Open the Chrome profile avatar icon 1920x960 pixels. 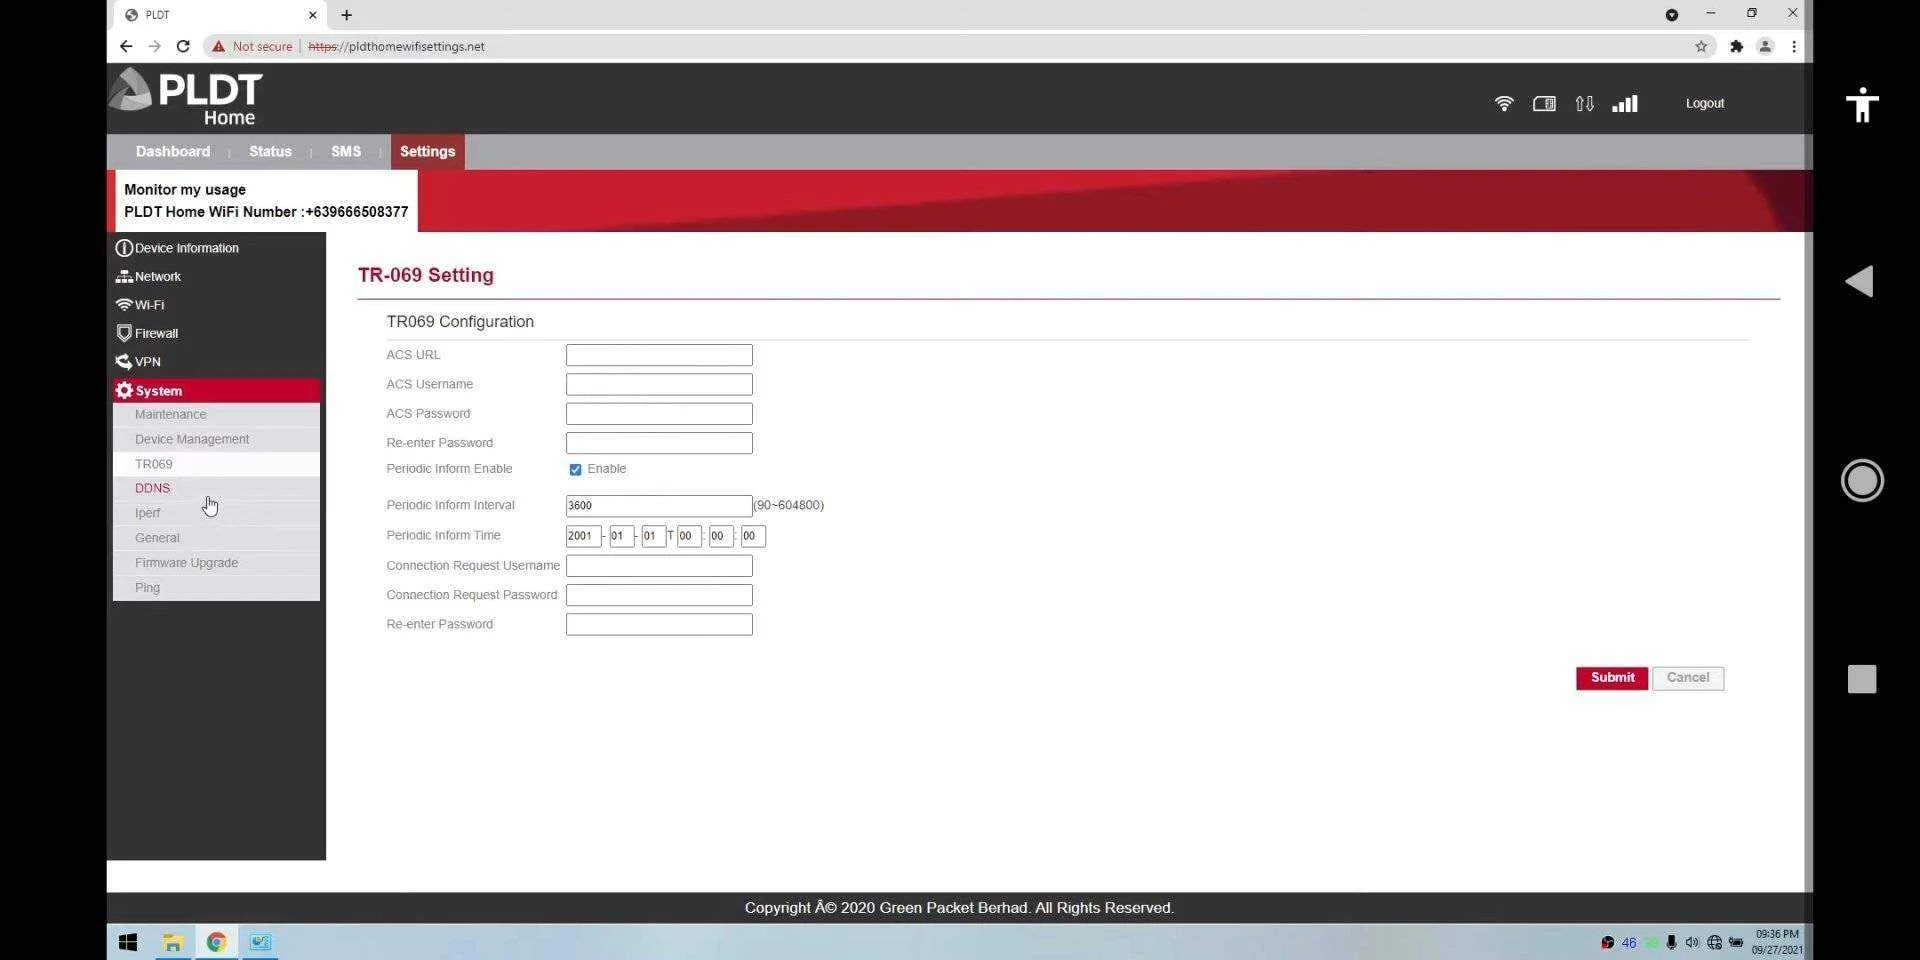click(1765, 46)
